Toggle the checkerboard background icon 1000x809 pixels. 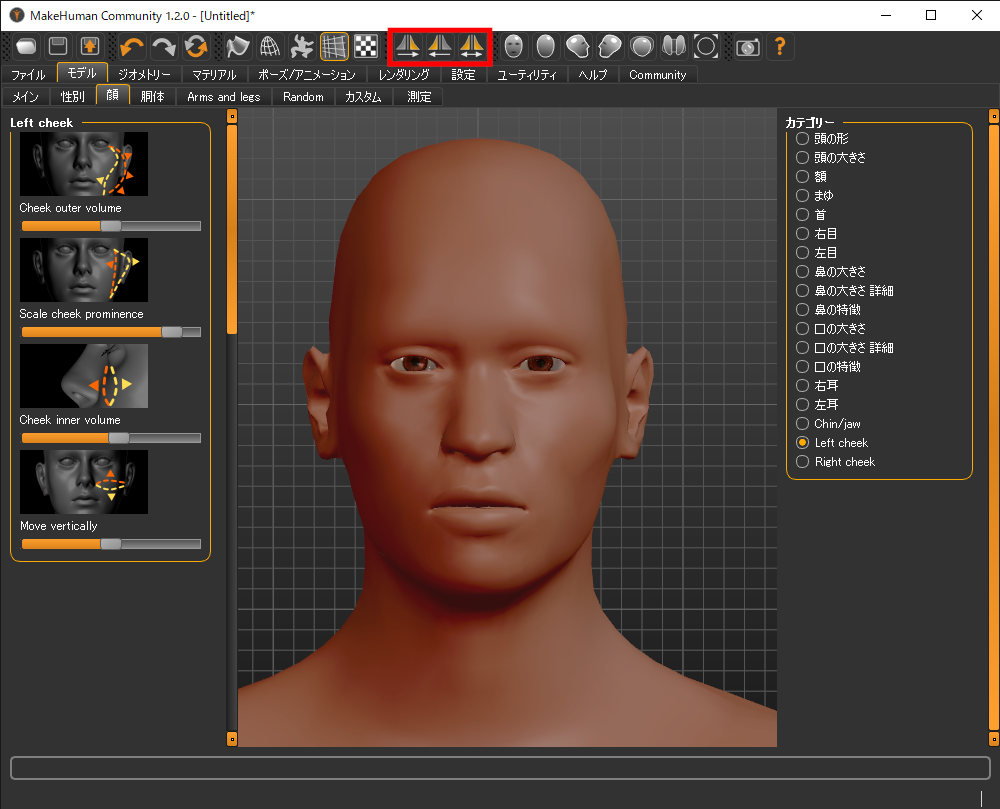[366, 46]
